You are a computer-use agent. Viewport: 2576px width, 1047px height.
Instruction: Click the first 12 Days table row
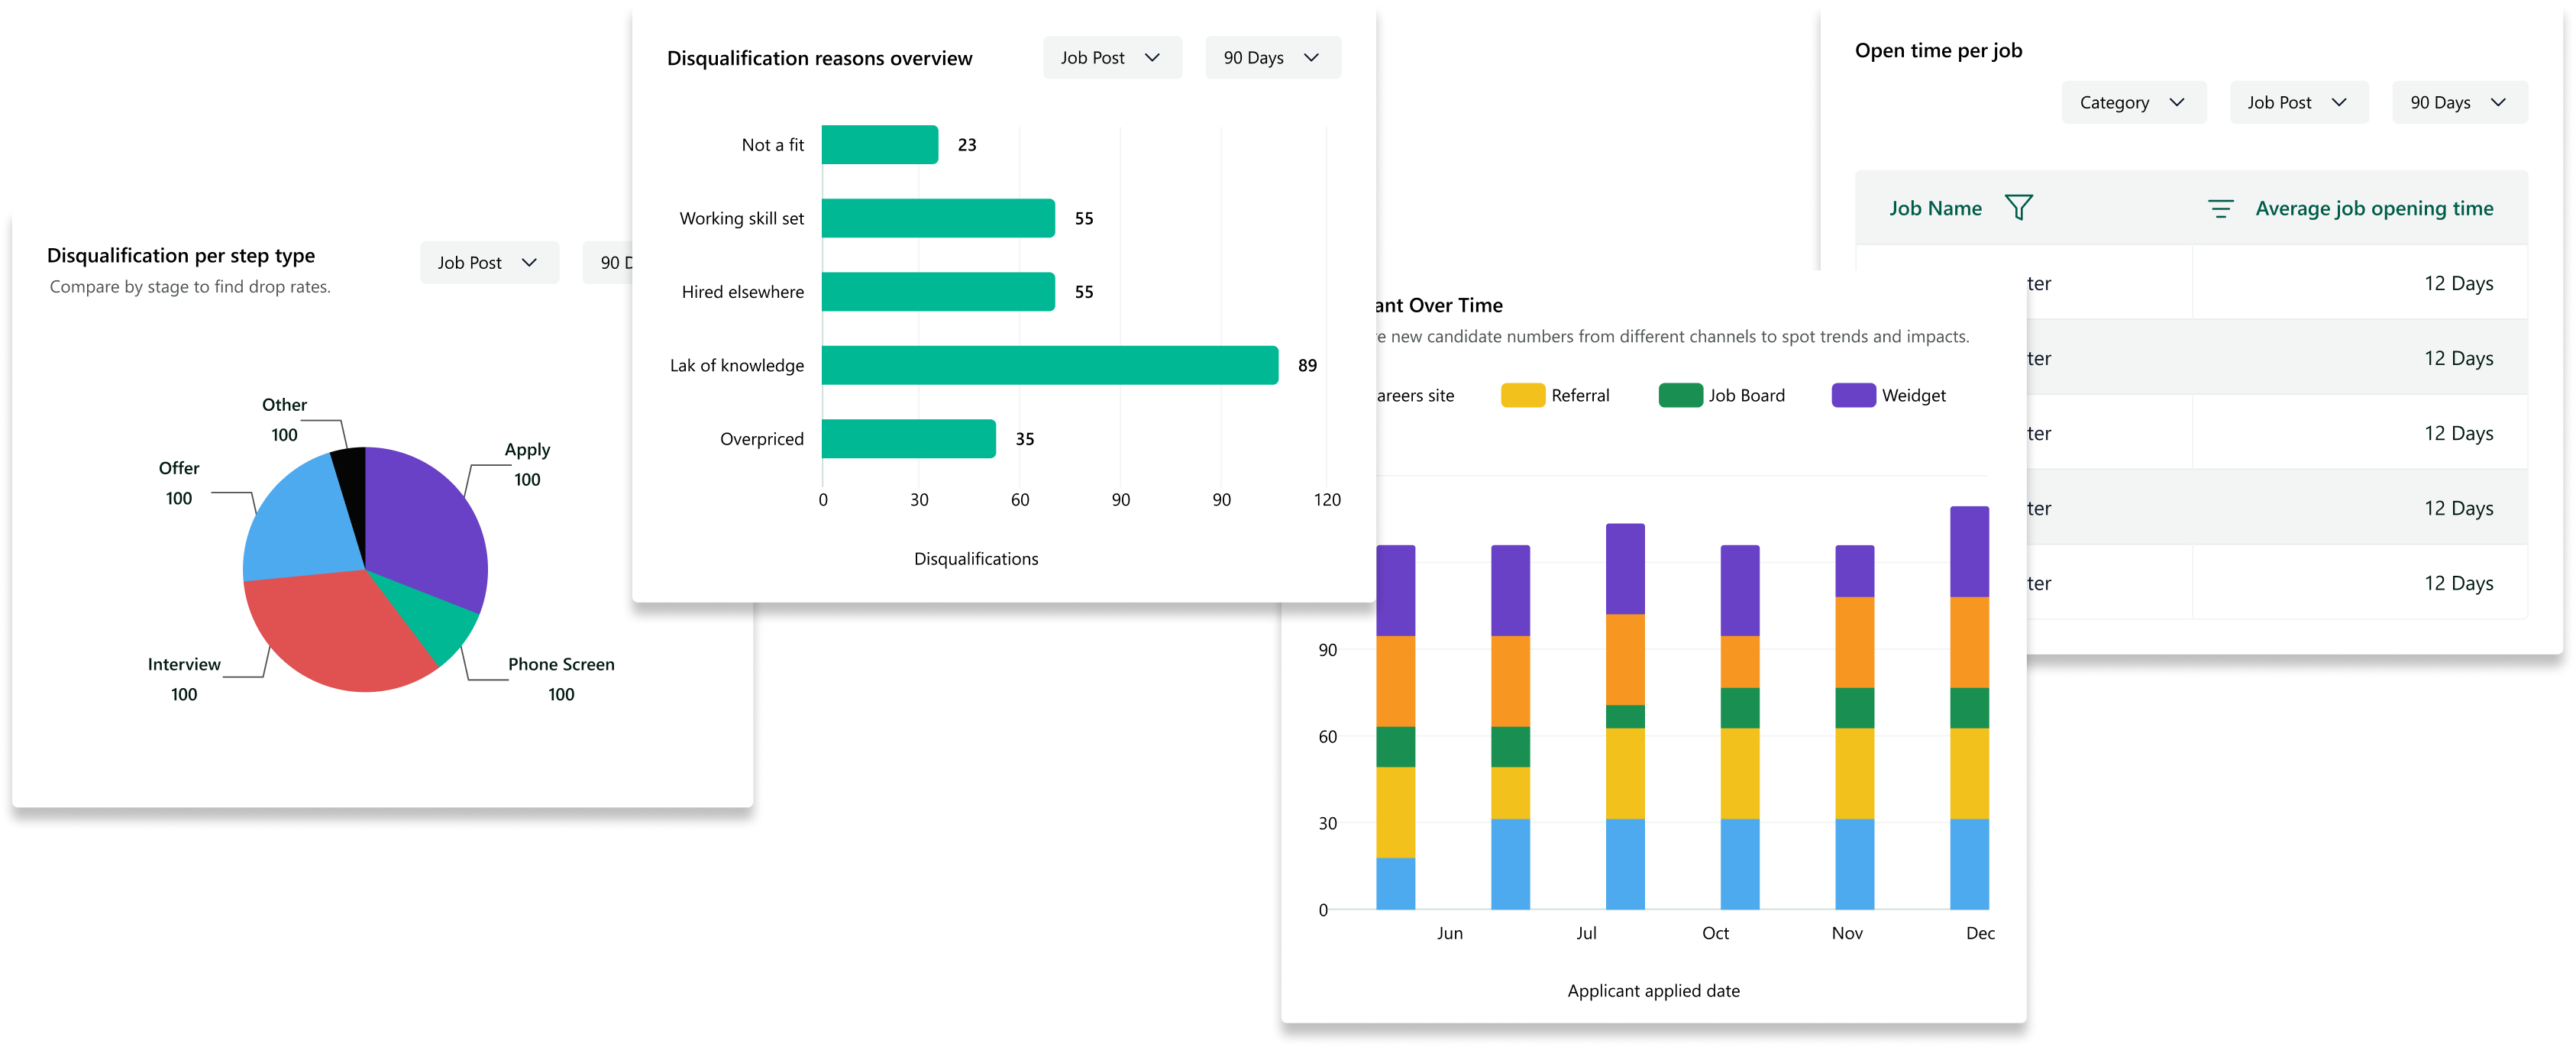[x=2458, y=283]
